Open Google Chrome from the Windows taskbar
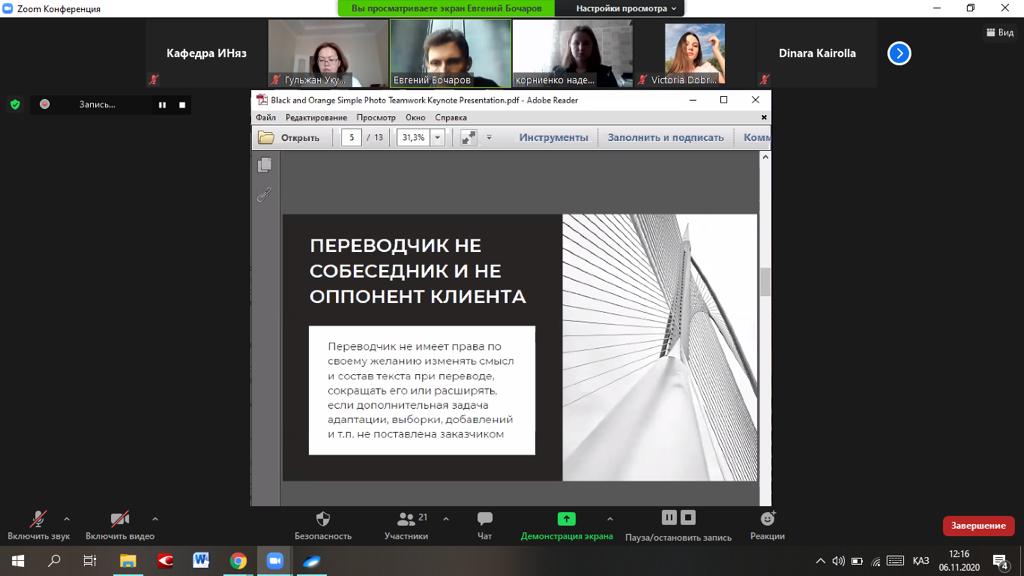This screenshot has width=1024, height=576. pyautogui.click(x=238, y=561)
